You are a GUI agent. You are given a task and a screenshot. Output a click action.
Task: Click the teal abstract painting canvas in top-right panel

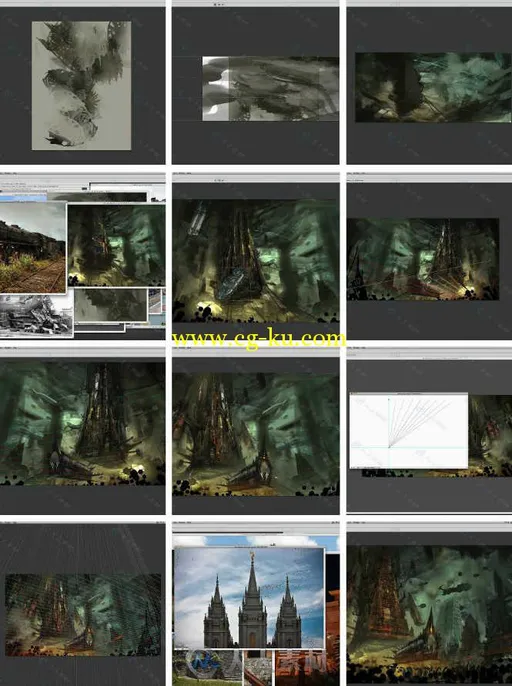point(433,87)
